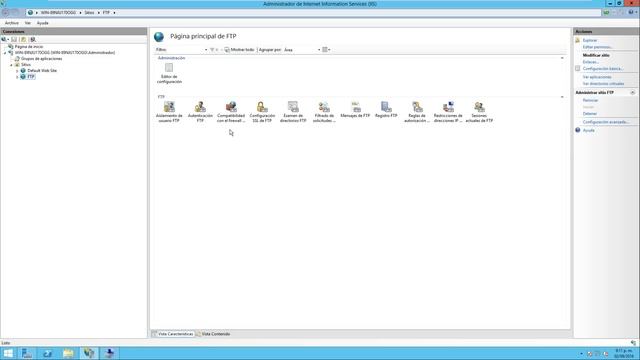Screen dimensions: 640x360
Task: Open the Ver menu
Action: pyautogui.click(x=28, y=23)
